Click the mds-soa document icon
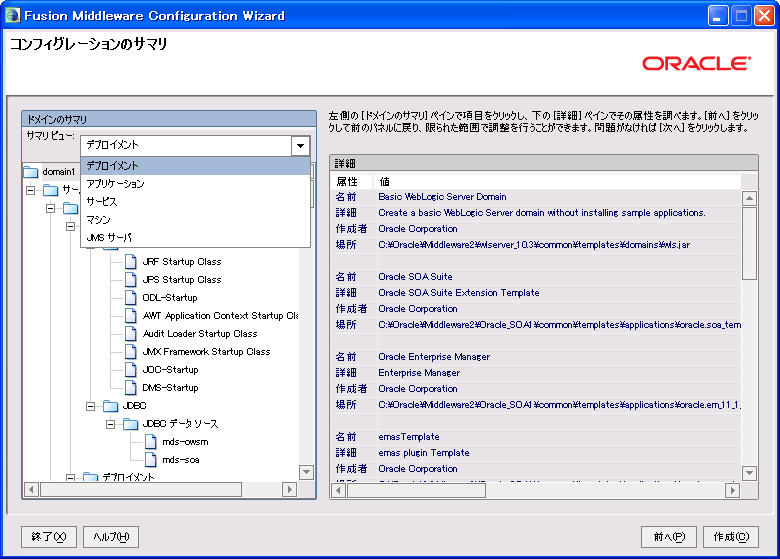The width and height of the screenshot is (780, 559). coord(151,460)
